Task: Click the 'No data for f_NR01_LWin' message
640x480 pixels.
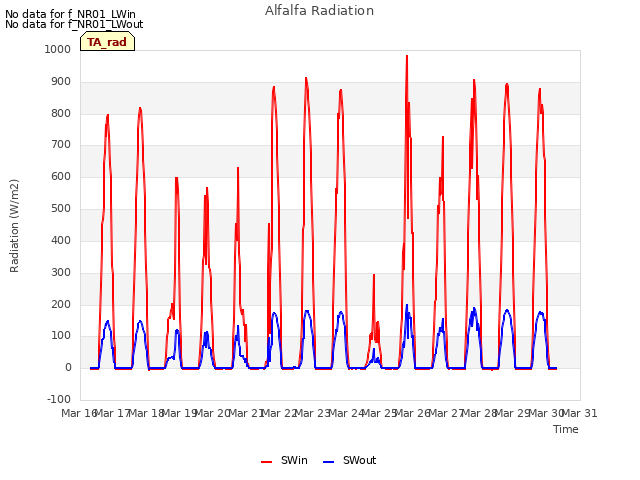Action: 70,14
